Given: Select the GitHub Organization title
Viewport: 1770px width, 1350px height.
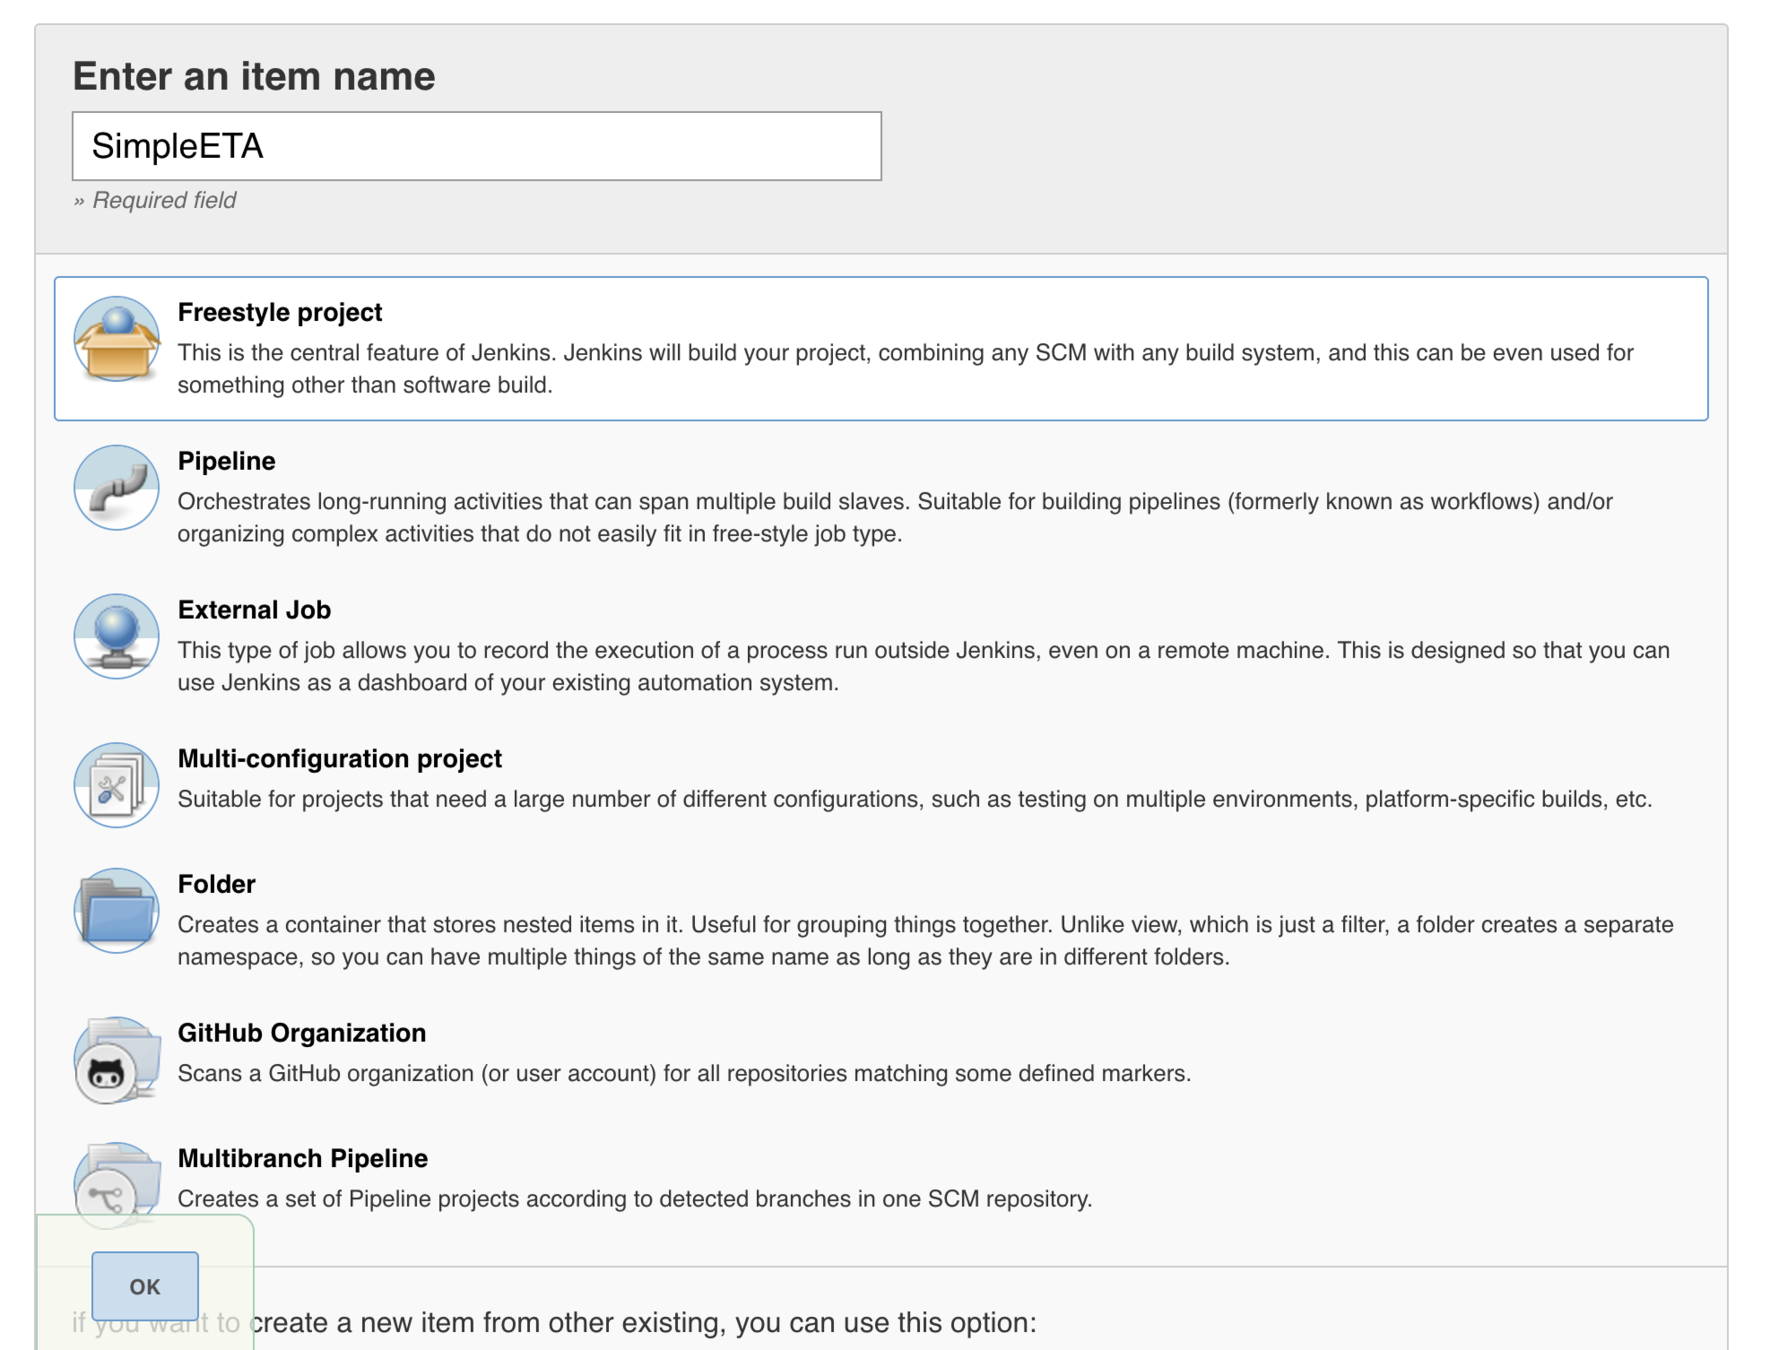Looking at the screenshot, I should pos(302,1033).
